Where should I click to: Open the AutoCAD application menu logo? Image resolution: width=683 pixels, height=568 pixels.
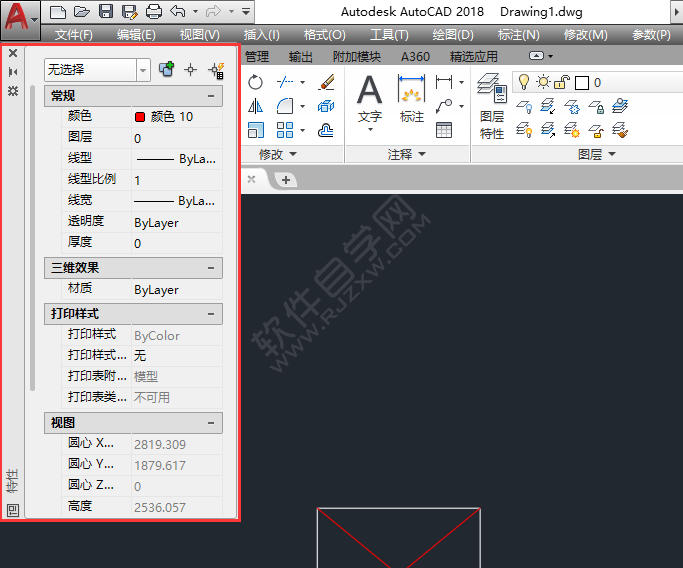click(x=19, y=18)
